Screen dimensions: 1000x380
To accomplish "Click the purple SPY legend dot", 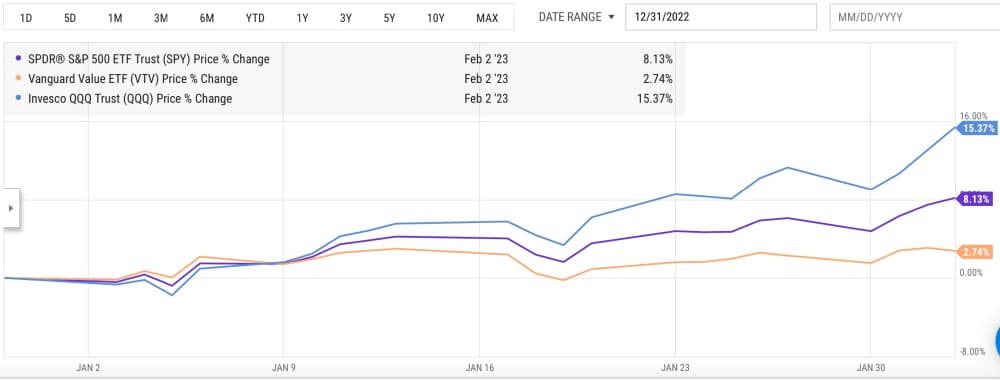I will click(19, 59).
